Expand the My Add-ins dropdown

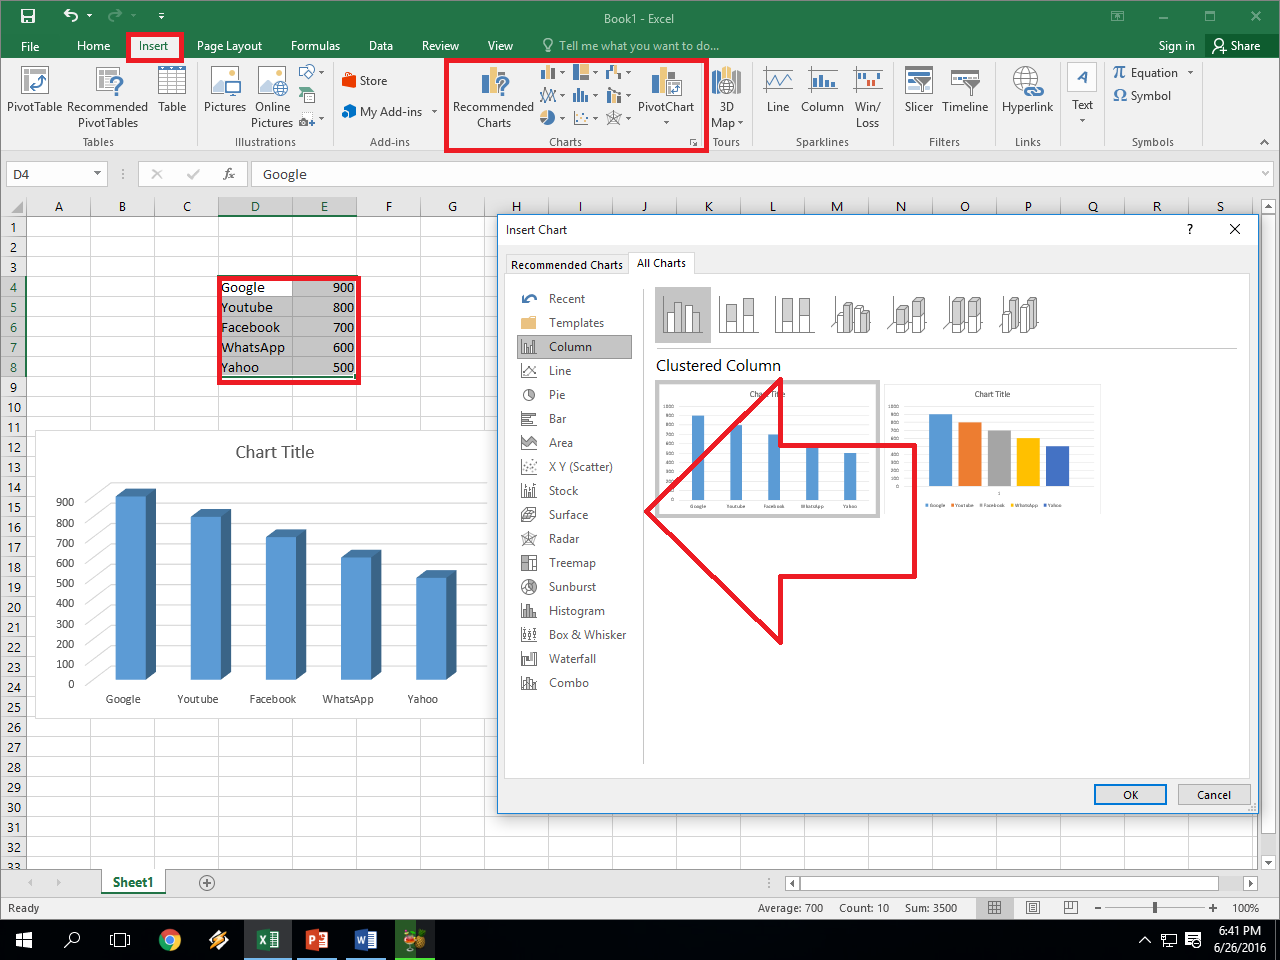click(434, 112)
